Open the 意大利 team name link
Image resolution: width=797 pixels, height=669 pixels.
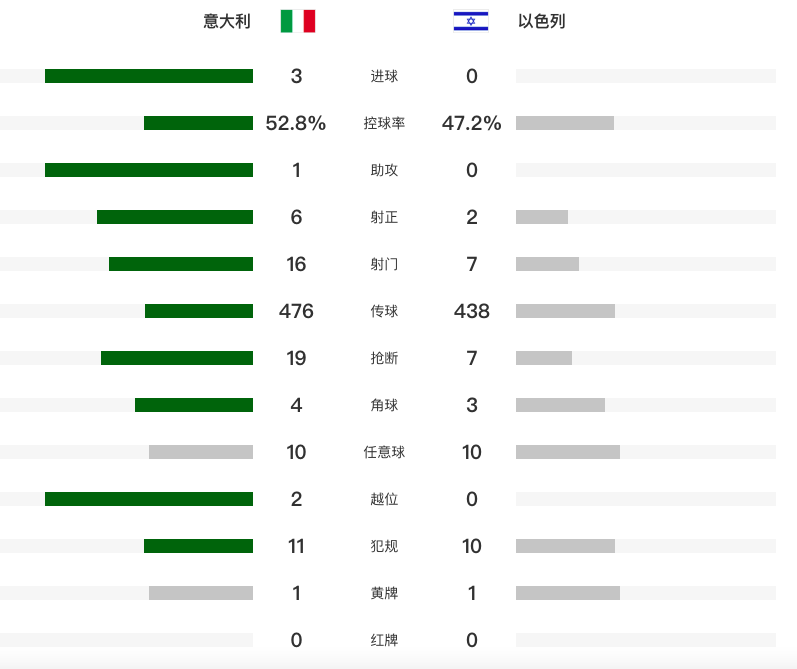pyautogui.click(x=227, y=21)
